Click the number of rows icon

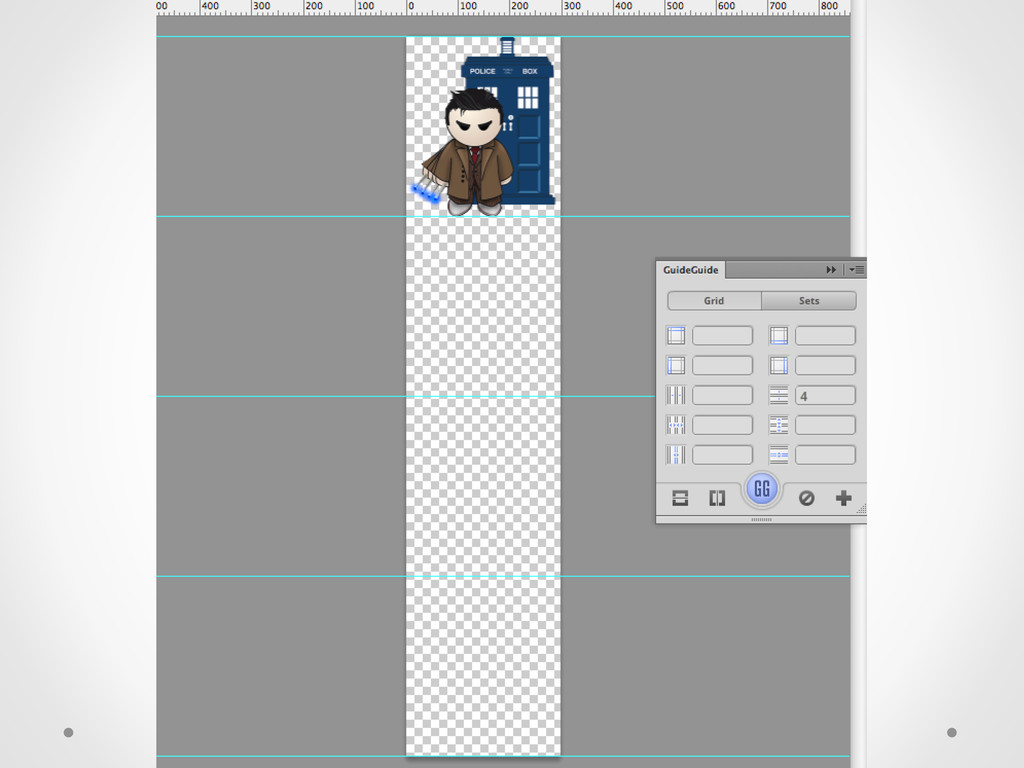tap(778, 395)
